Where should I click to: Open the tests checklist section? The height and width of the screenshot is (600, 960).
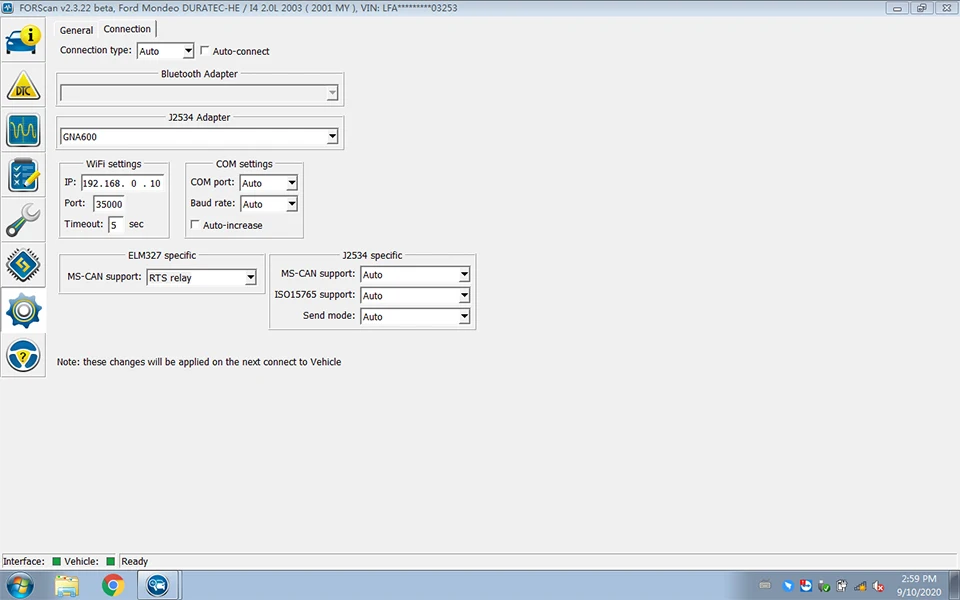tap(23, 174)
